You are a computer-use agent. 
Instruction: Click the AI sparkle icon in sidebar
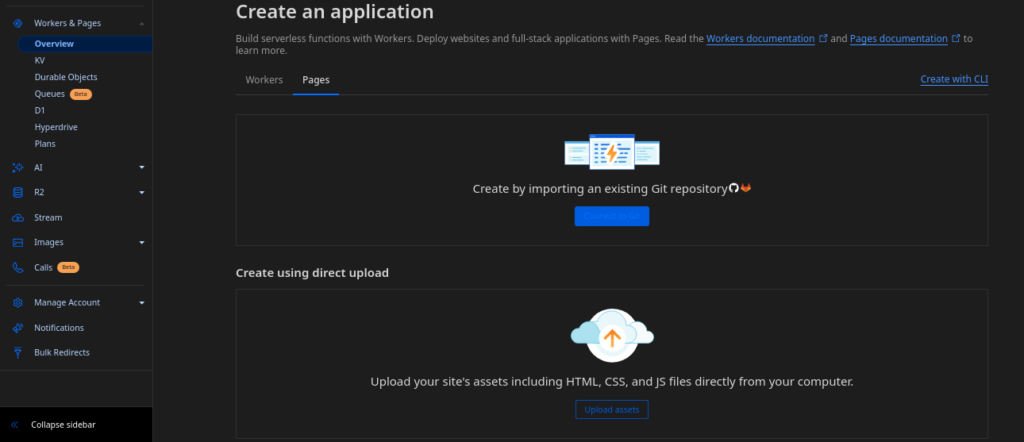tap(18, 168)
